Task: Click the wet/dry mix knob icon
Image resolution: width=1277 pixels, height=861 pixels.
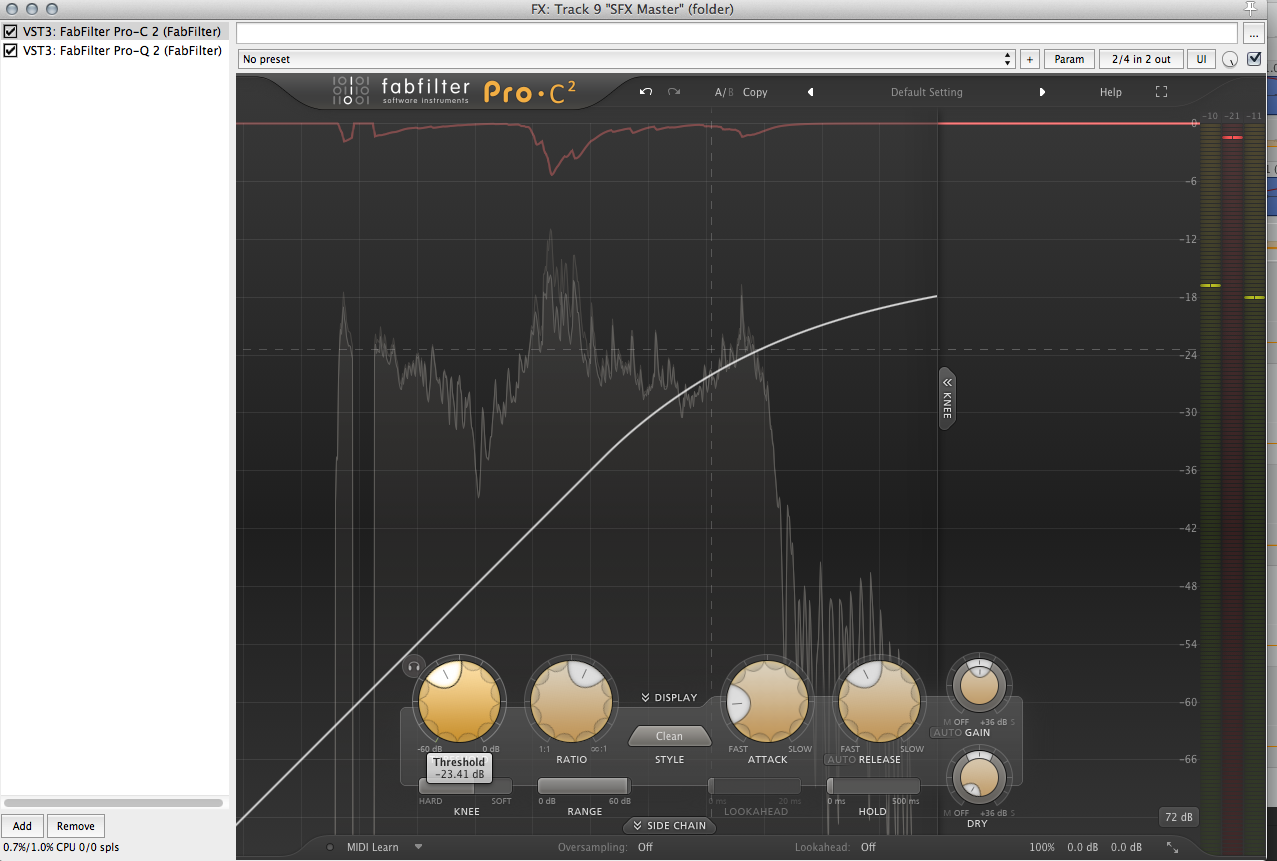Action: tap(1230, 60)
